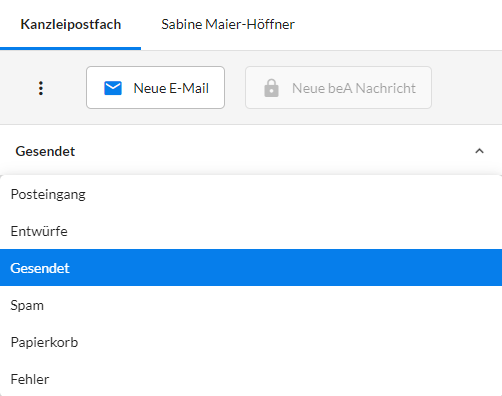Select Posteingang from the folder list
Image resolution: width=502 pixels, height=396 pixels.
251,194
